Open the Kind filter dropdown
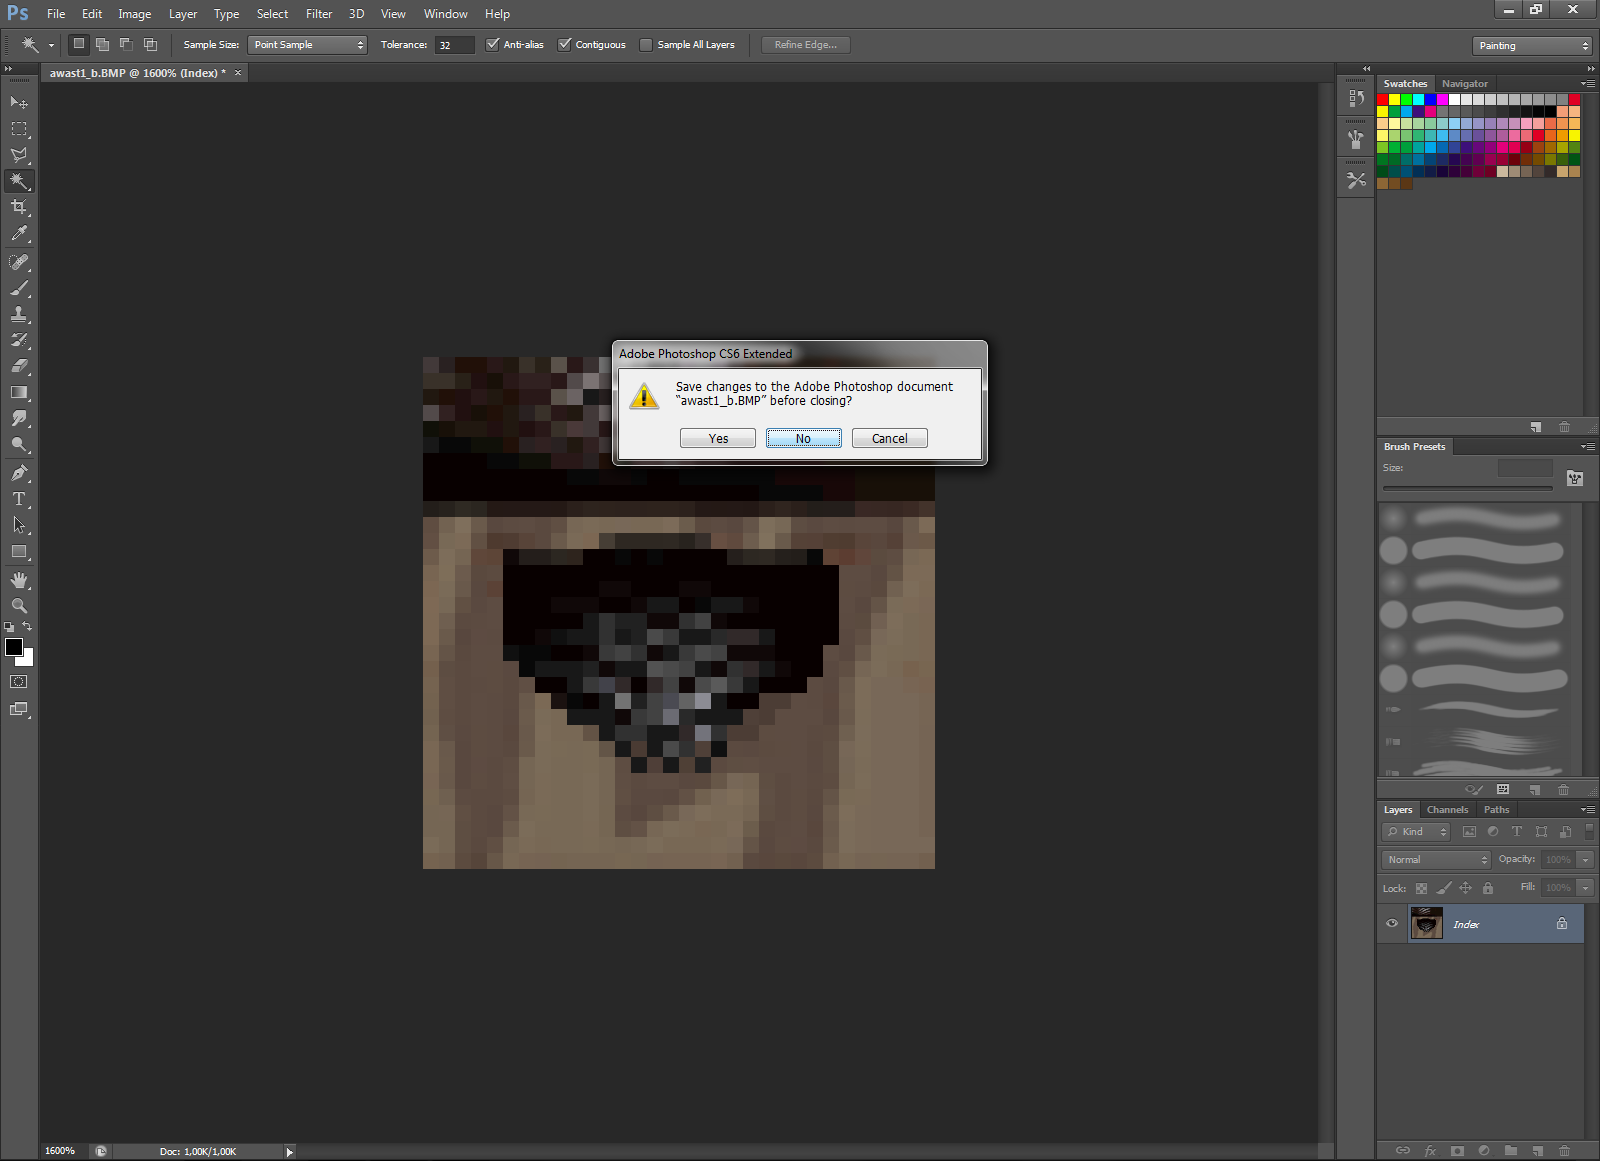Viewport: 1600px width, 1161px height. 1416,832
